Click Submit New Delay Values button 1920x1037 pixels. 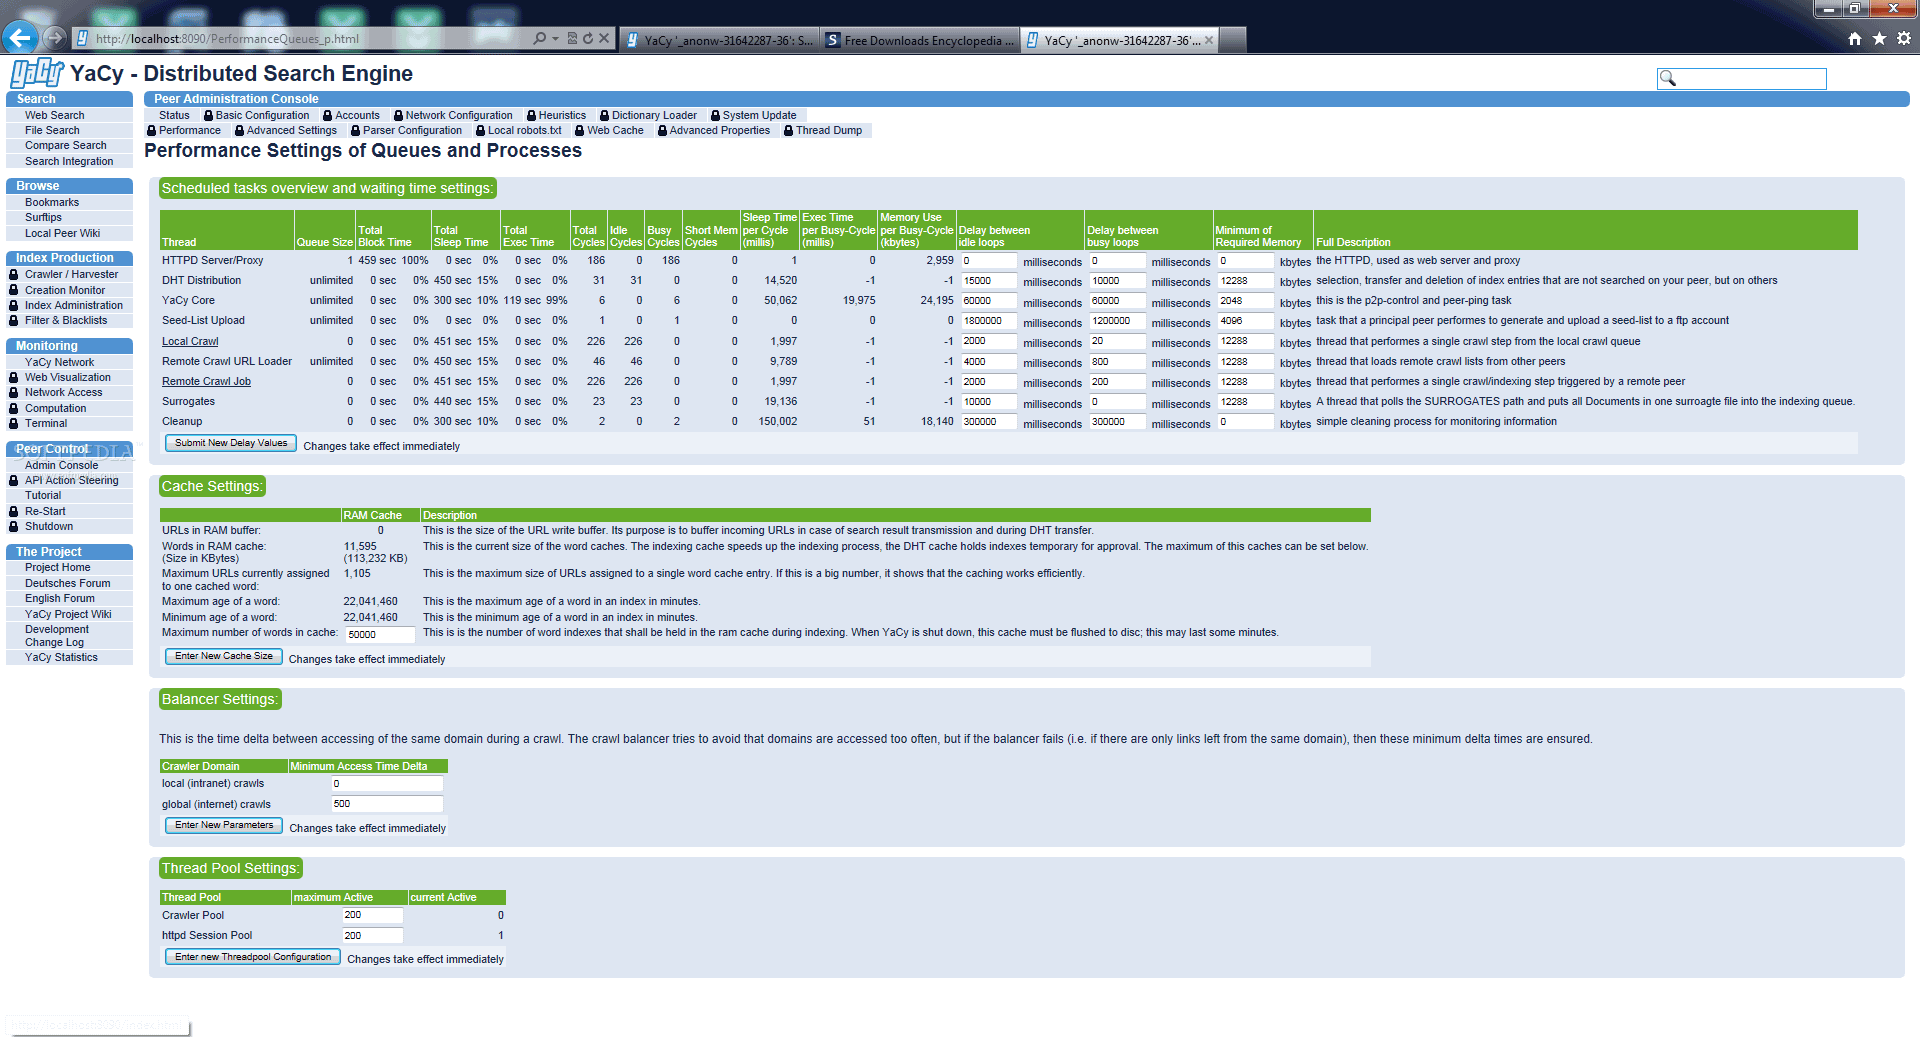(x=231, y=443)
